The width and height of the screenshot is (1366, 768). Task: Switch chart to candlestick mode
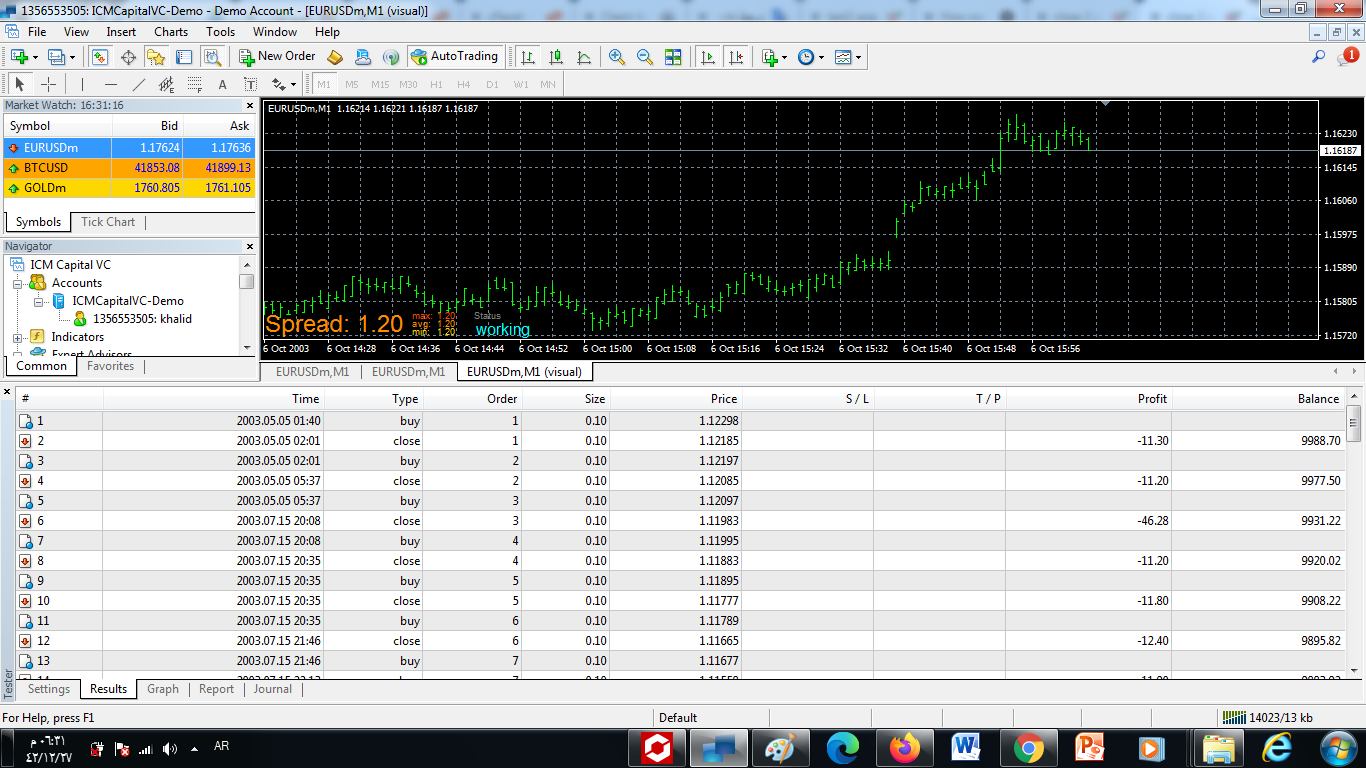(x=555, y=57)
